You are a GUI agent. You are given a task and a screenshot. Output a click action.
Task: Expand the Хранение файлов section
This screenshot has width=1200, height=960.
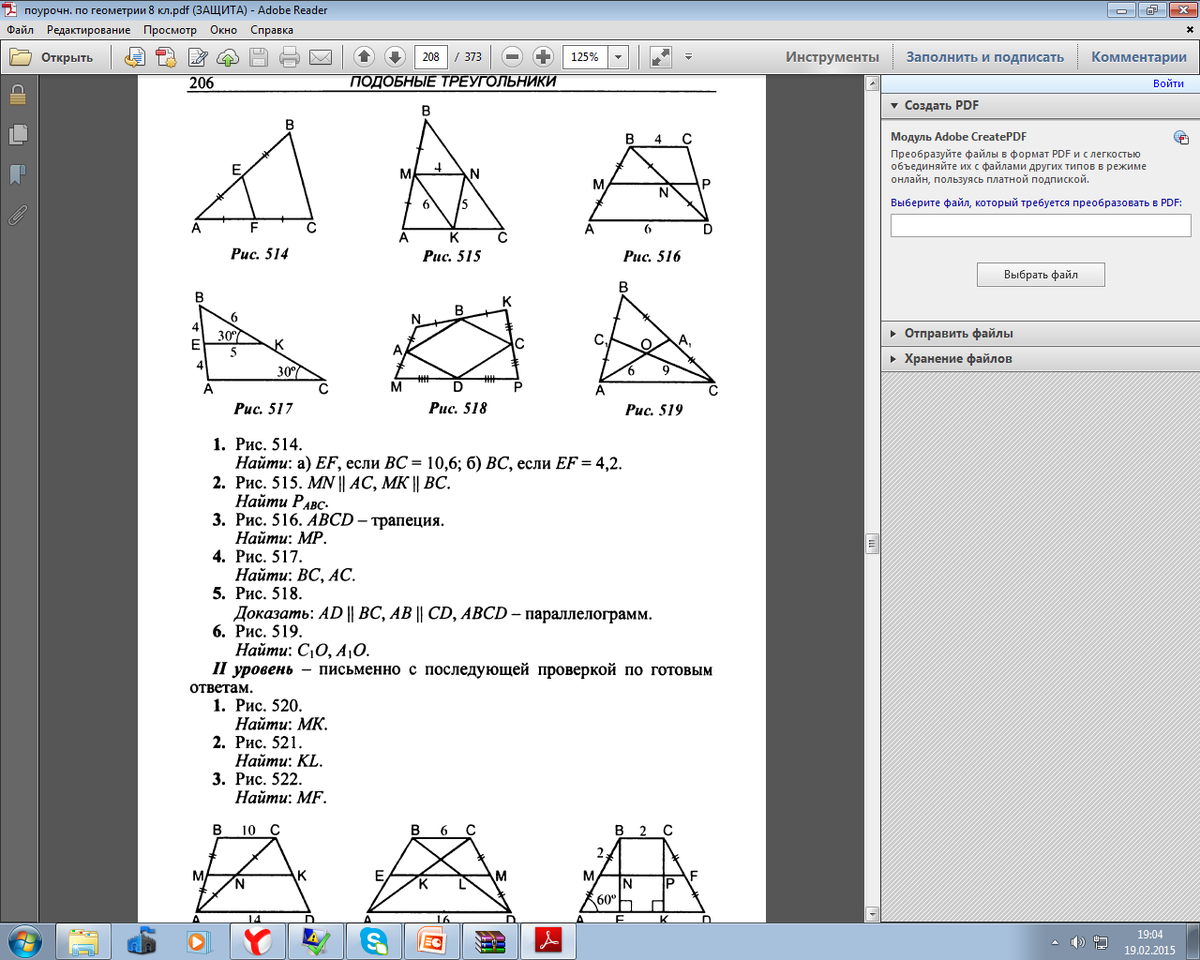coord(1040,358)
